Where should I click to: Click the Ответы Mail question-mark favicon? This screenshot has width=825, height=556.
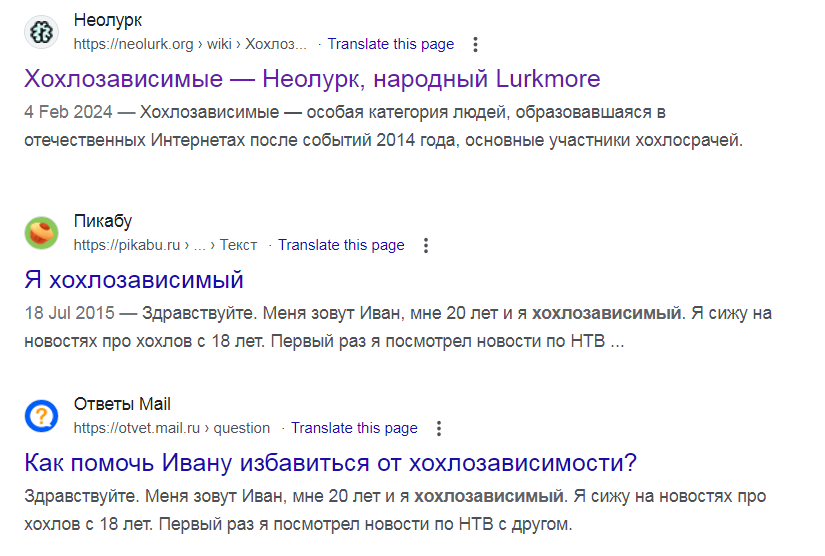click(41, 416)
